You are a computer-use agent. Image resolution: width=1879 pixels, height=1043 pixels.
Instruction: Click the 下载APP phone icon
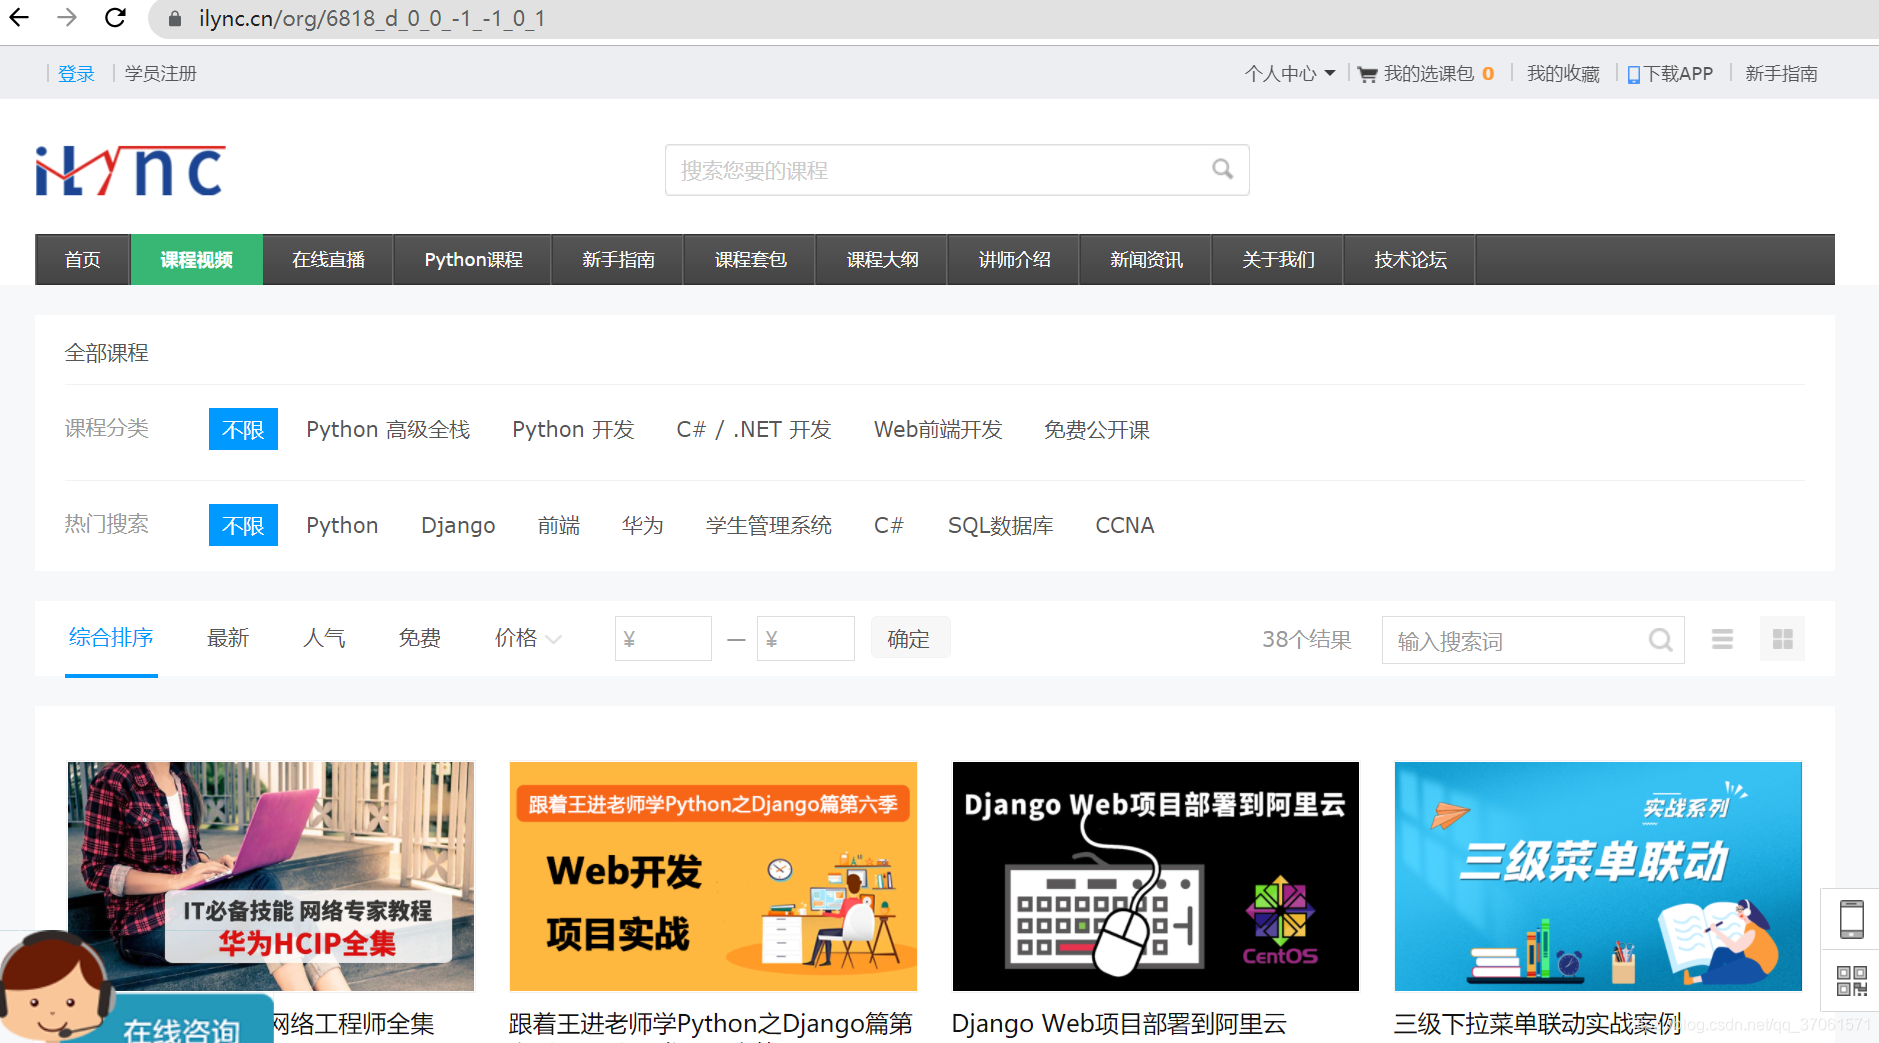pyautogui.click(x=1633, y=74)
